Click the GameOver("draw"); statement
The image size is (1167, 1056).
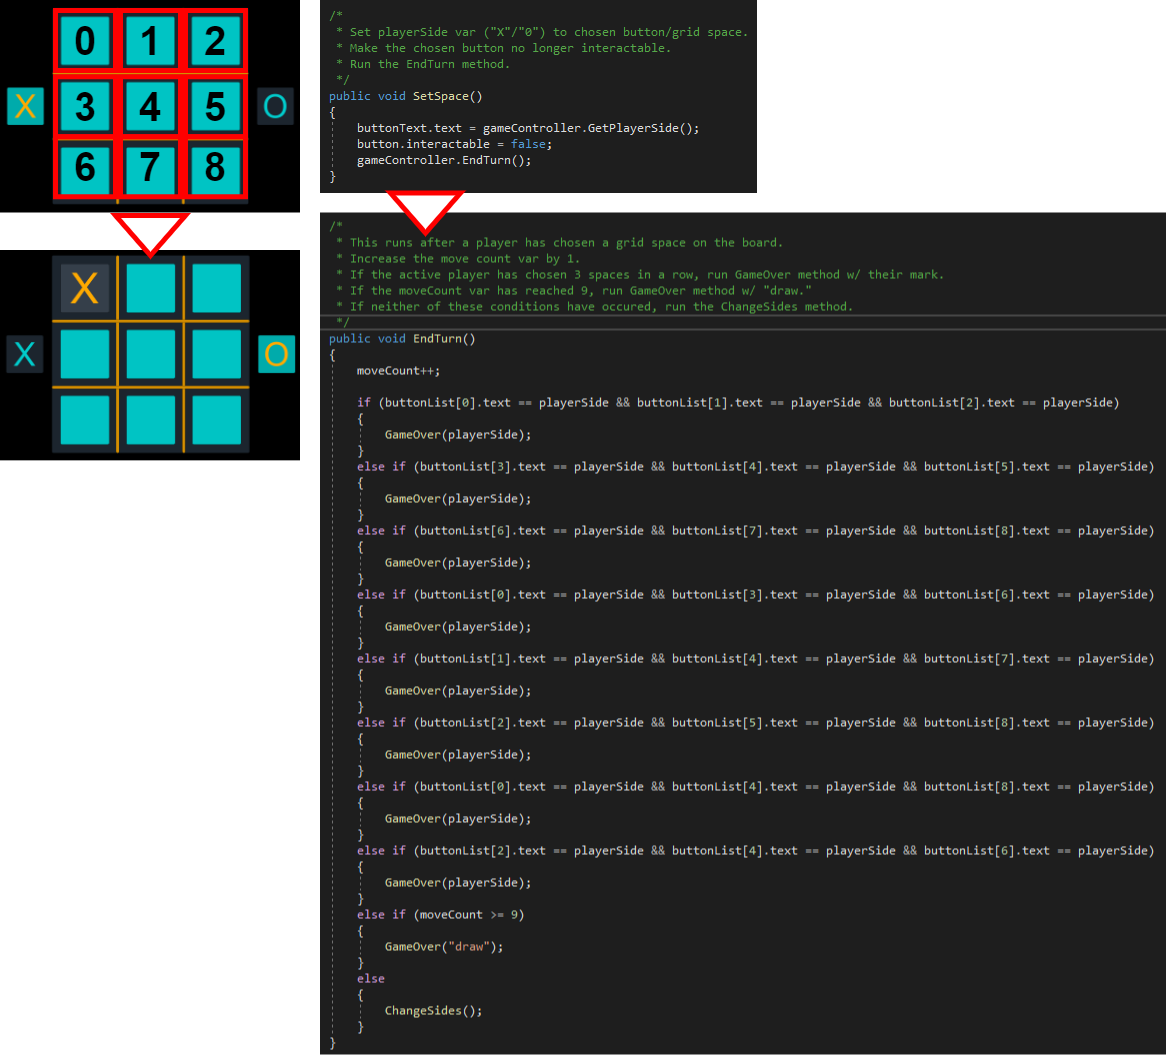click(x=444, y=947)
